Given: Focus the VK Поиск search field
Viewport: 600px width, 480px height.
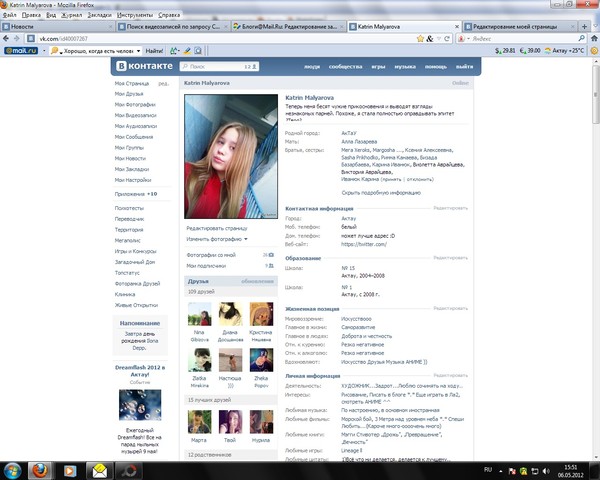Looking at the screenshot, I should (219, 66).
